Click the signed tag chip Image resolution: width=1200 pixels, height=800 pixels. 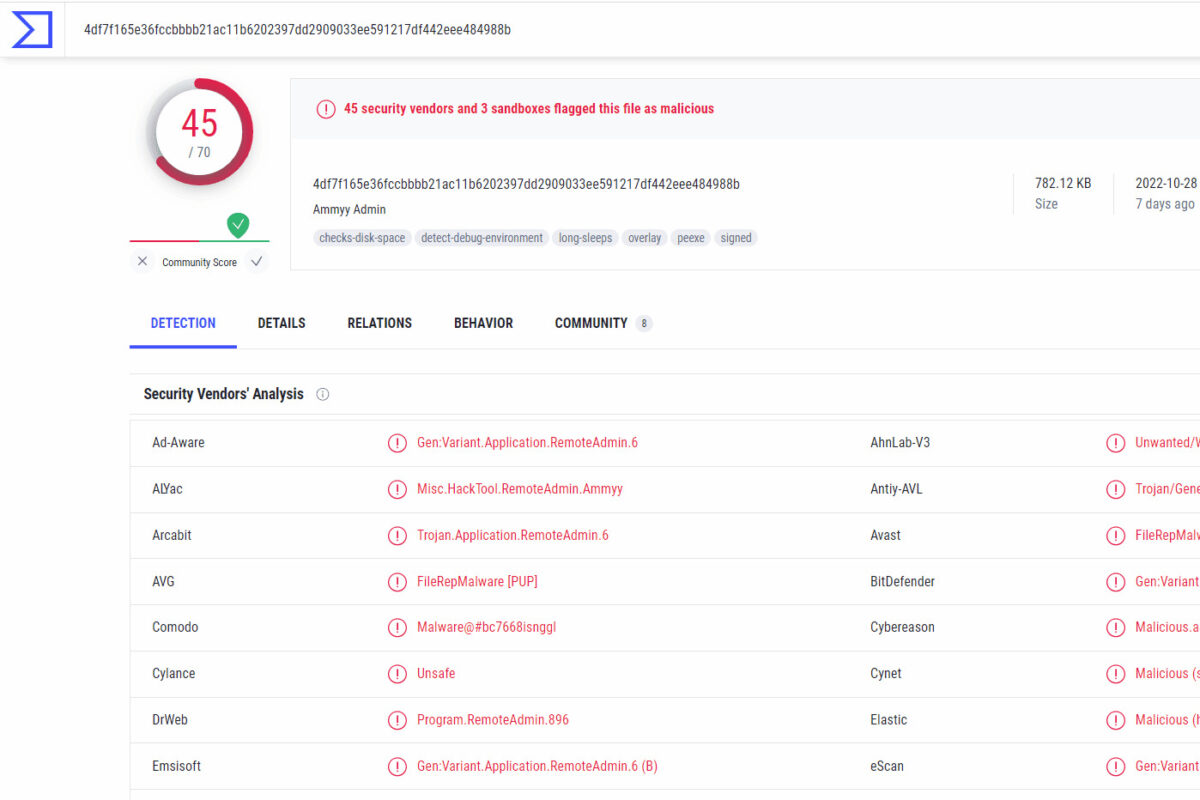pyautogui.click(x=736, y=238)
